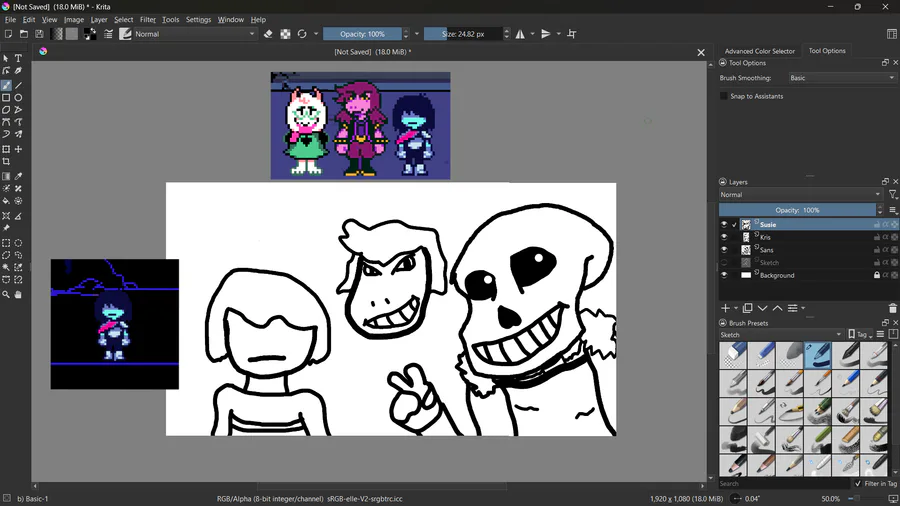The image size is (900, 506).
Task: Click the reload original preset icon
Action: 302,34
